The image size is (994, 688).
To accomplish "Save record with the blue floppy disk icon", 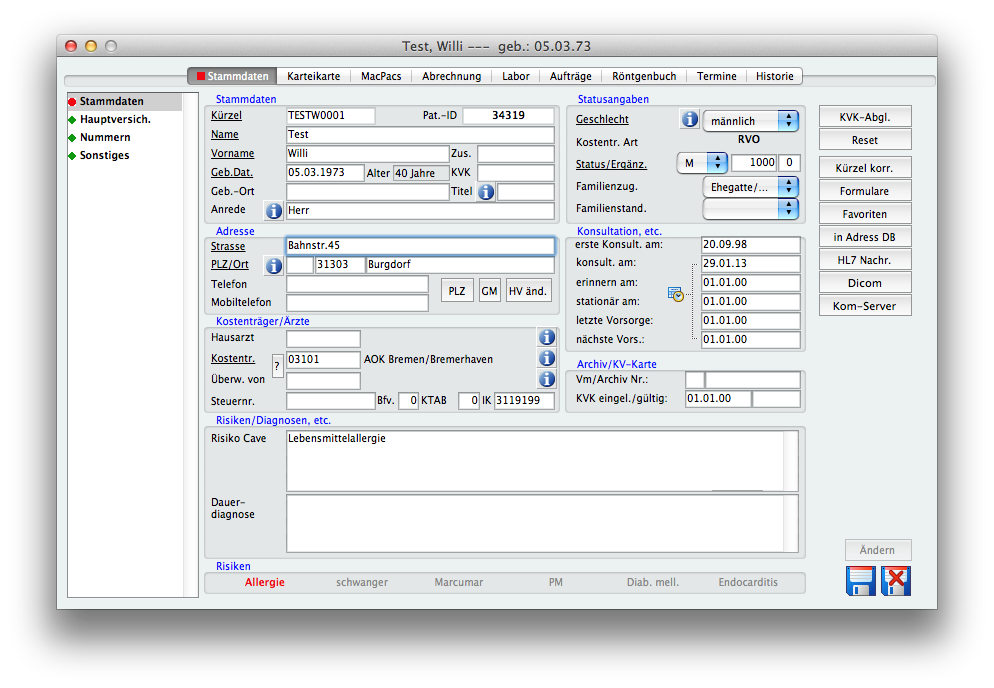I will click(x=860, y=581).
